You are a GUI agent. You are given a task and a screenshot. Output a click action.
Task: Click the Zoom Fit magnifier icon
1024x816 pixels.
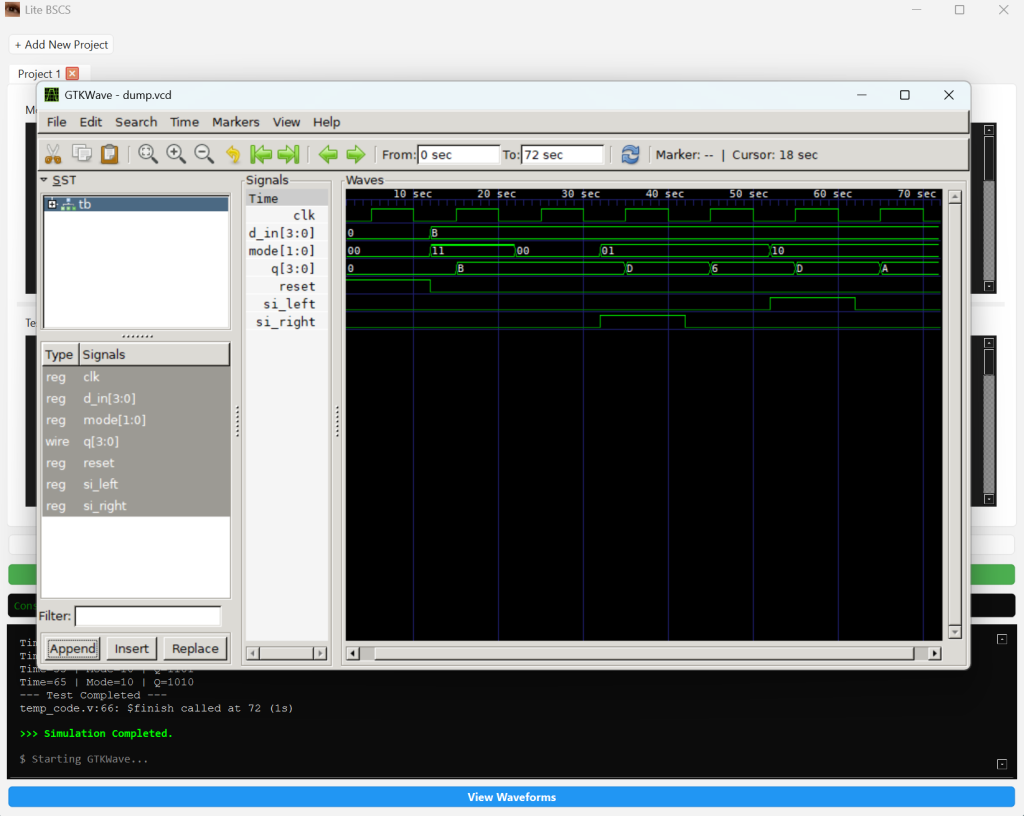tap(148, 154)
